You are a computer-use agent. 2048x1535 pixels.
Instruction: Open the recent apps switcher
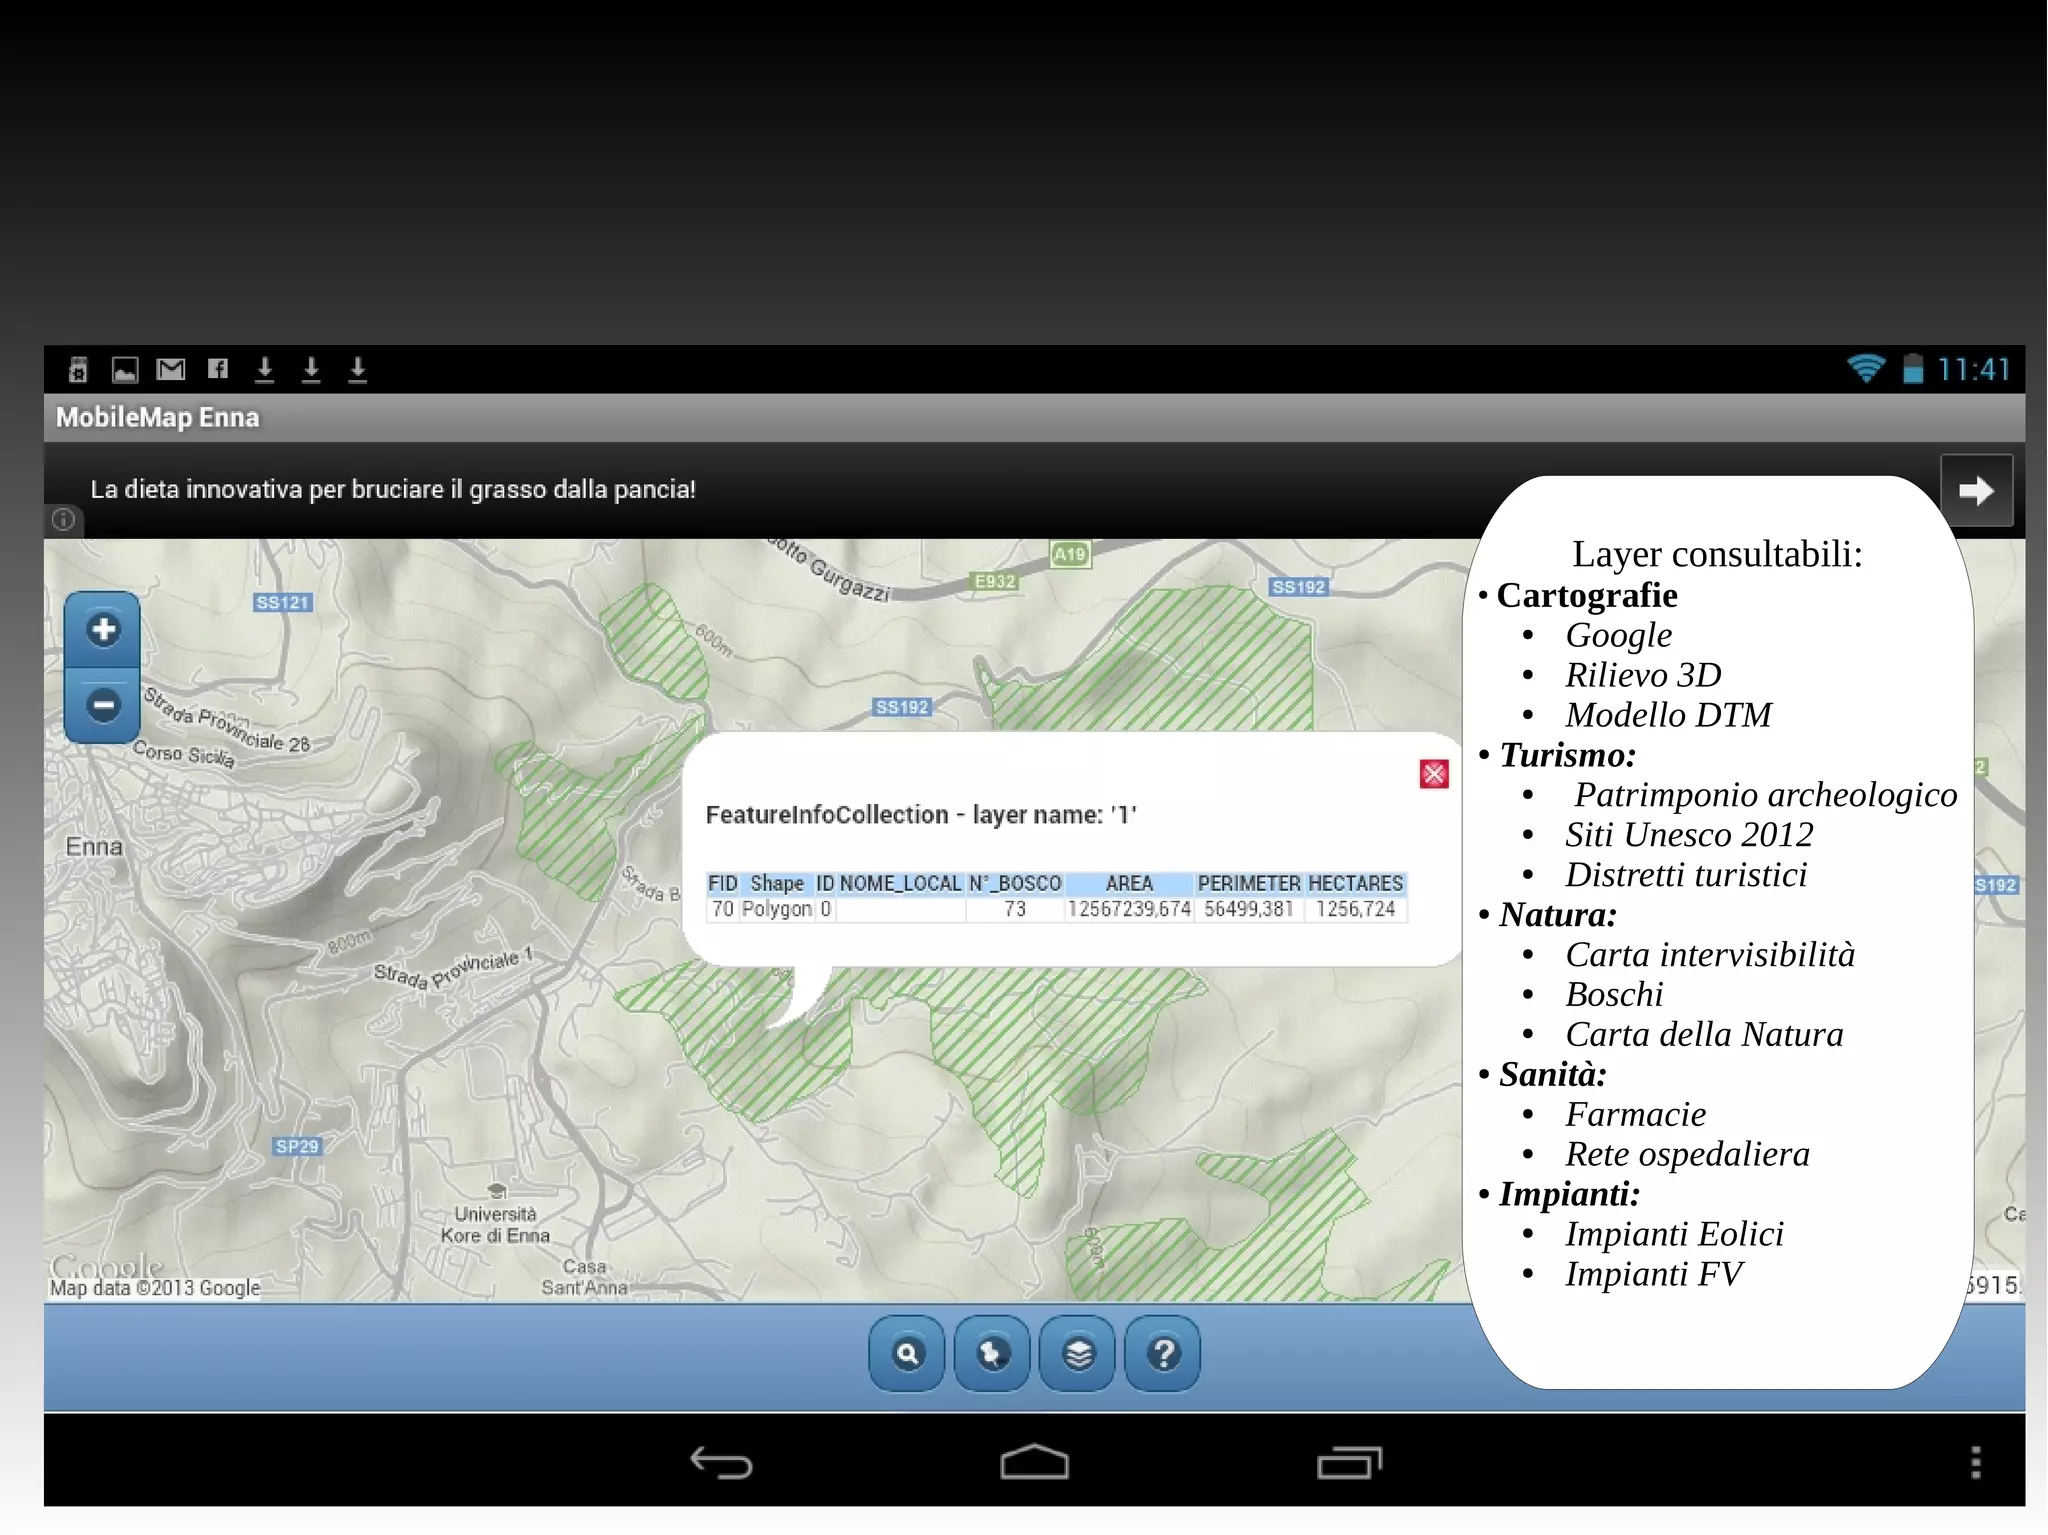pyautogui.click(x=1348, y=1463)
